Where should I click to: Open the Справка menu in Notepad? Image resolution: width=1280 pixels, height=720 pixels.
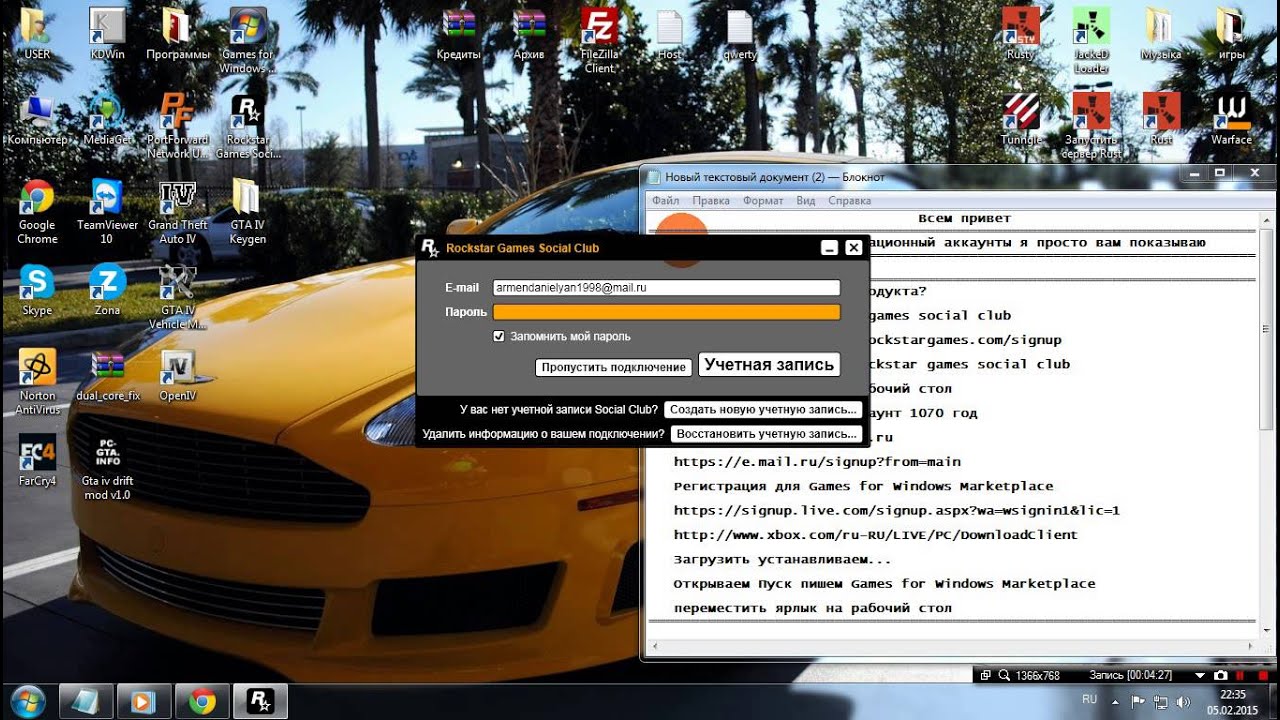850,201
